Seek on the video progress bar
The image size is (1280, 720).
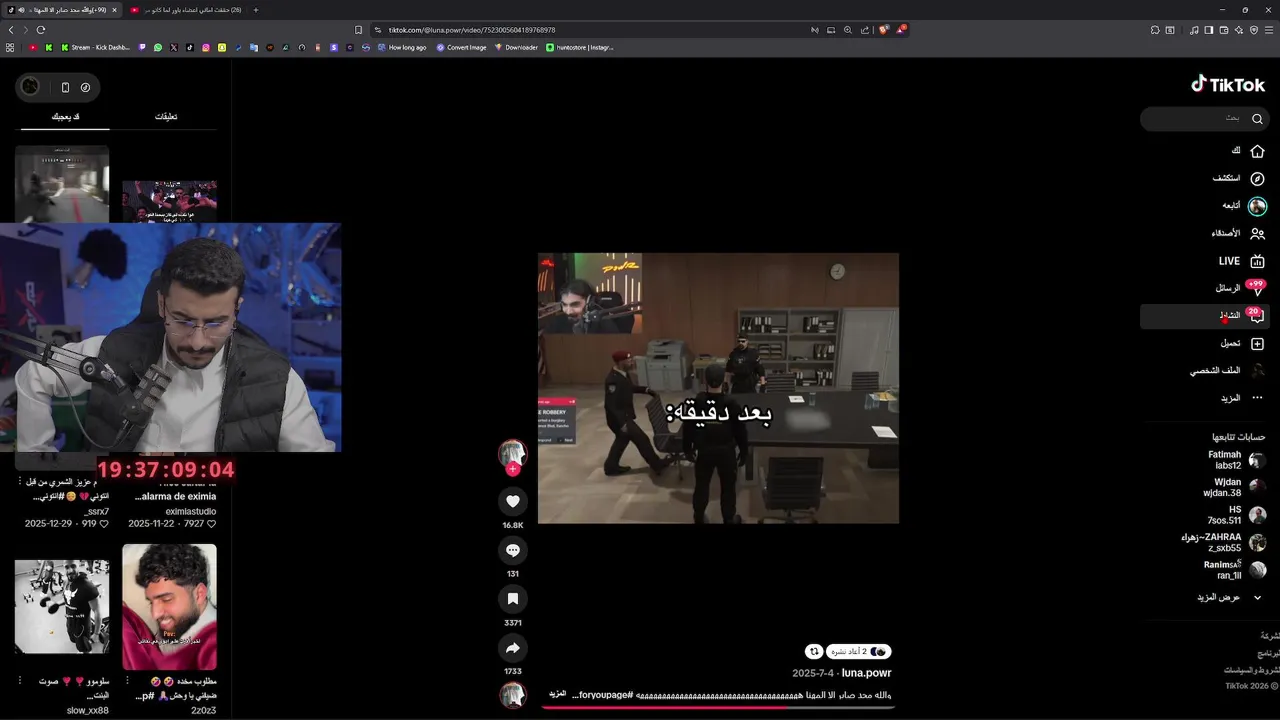point(718,708)
